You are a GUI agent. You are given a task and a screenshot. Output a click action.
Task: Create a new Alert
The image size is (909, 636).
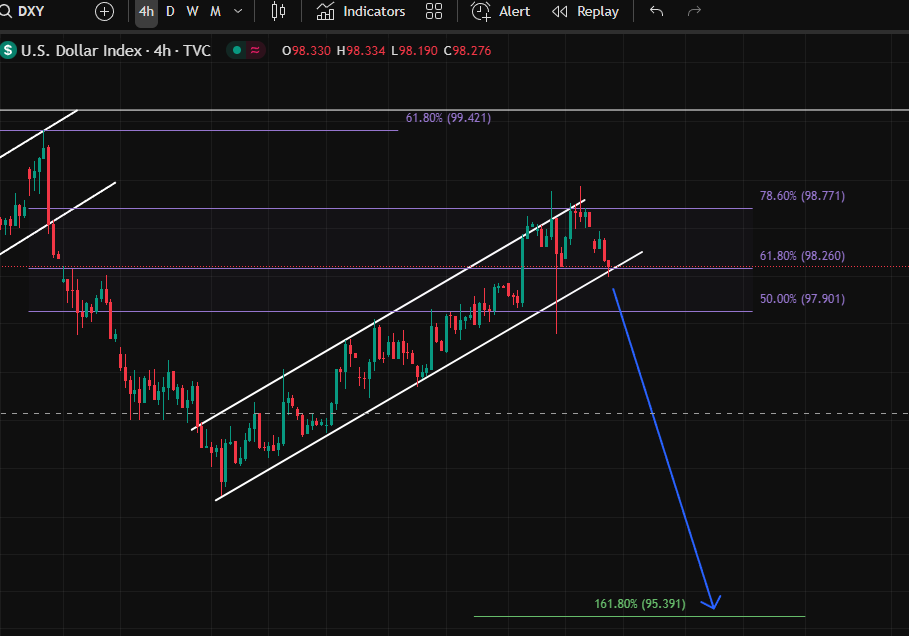(500, 12)
